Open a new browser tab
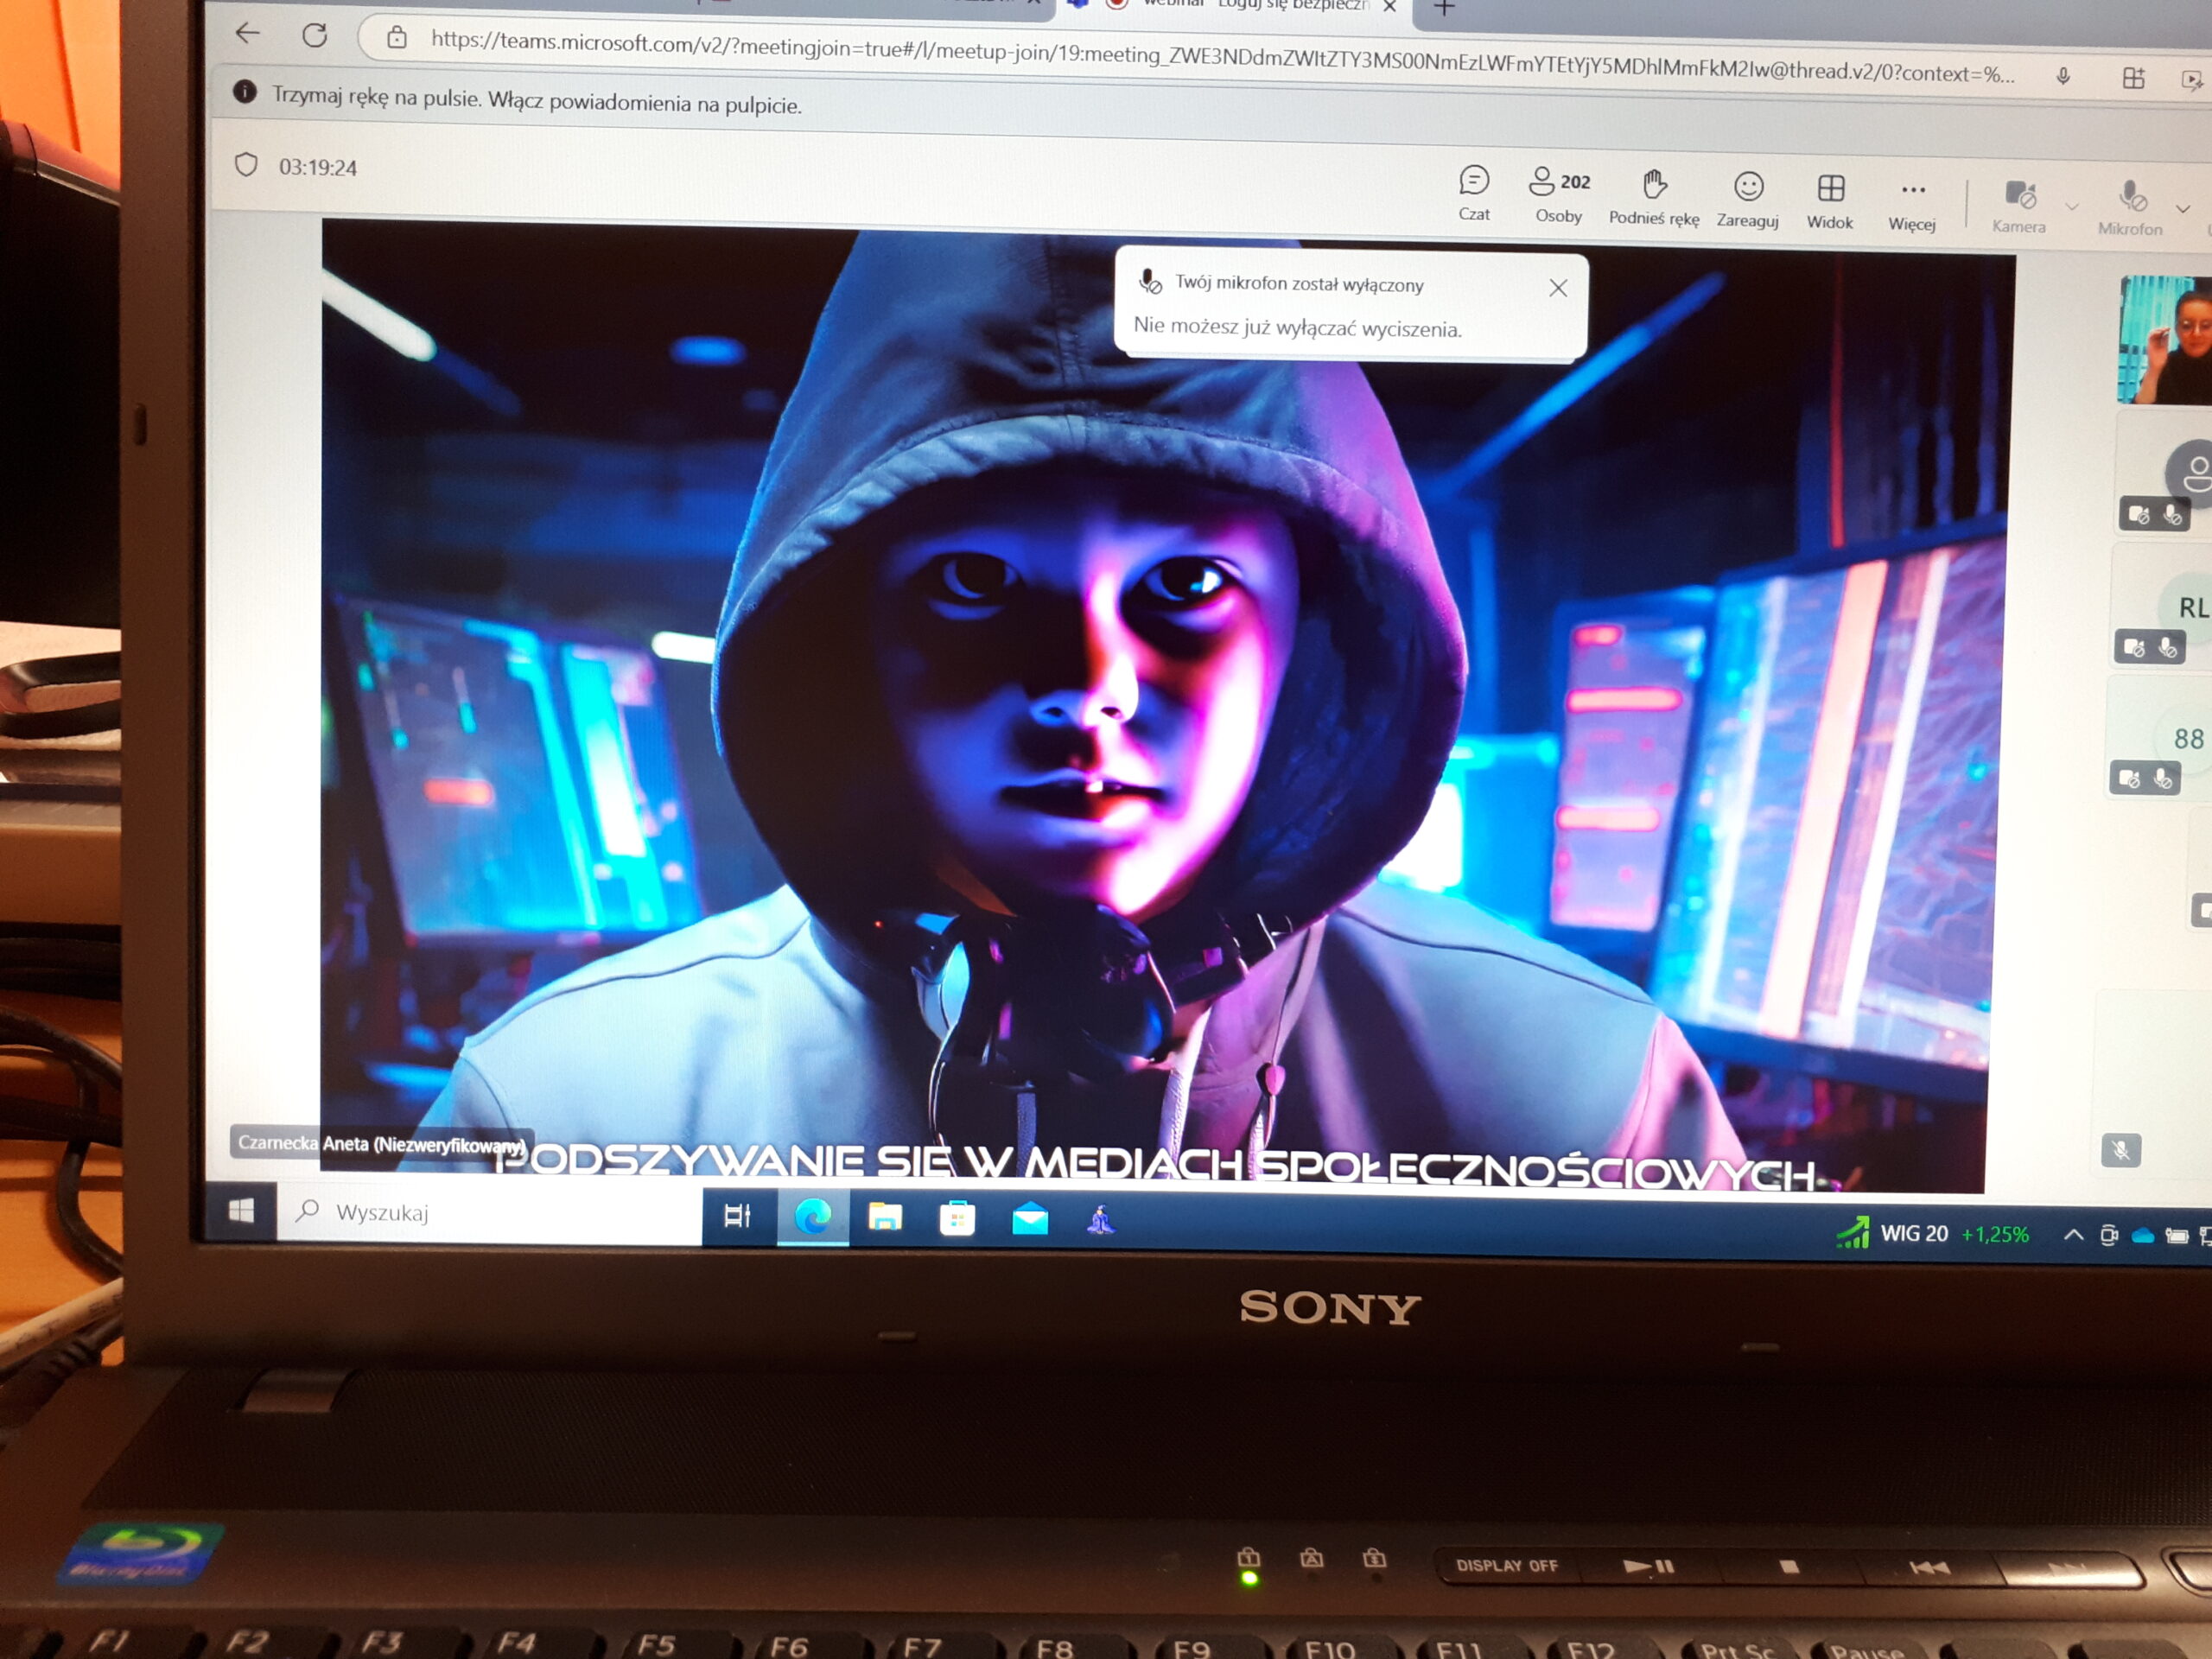This screenshot has width=2212, height=1659. pyautogui.click(x=1444, y=9)
